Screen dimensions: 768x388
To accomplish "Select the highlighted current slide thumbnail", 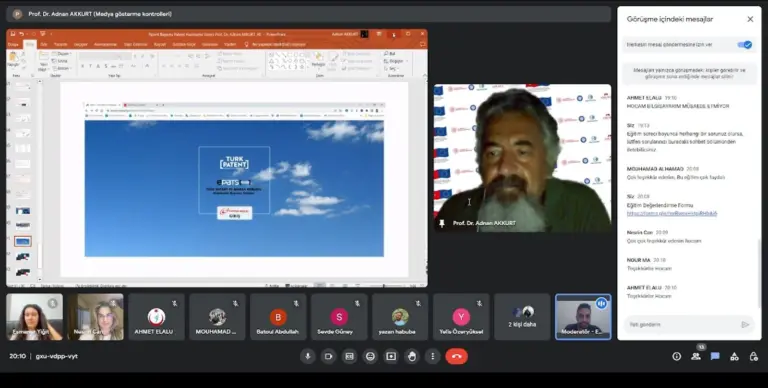I will [23, 241].
